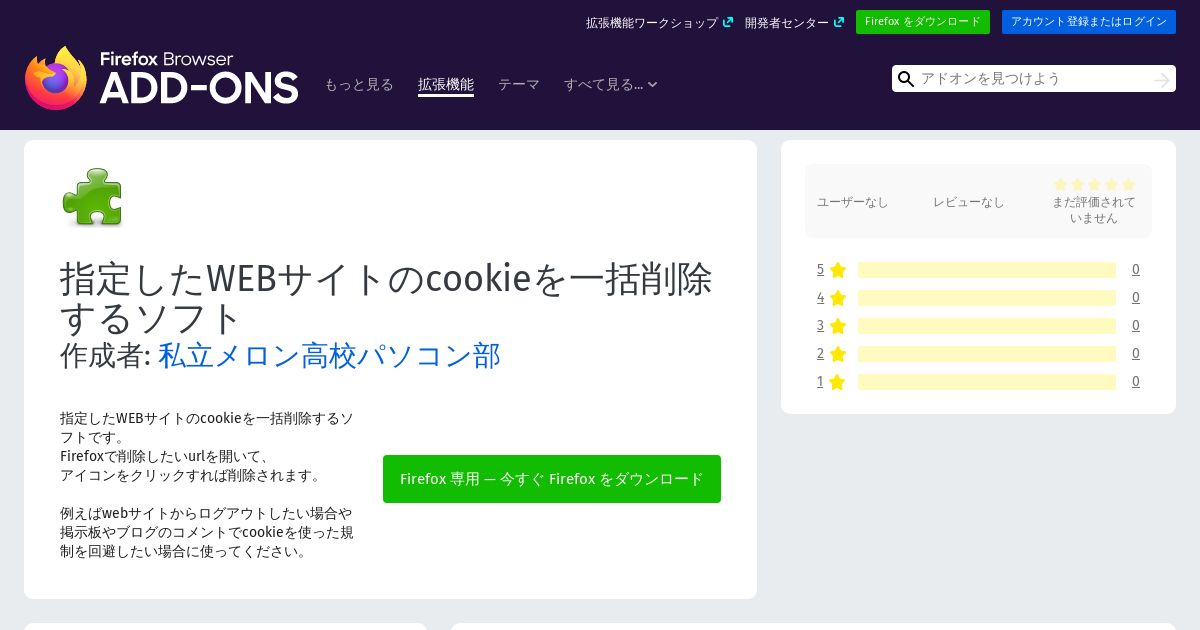Viewport: 1200px width, 630px height.
Task: Click the 0 count beside 1-star bar
Action: [1136, 382]
